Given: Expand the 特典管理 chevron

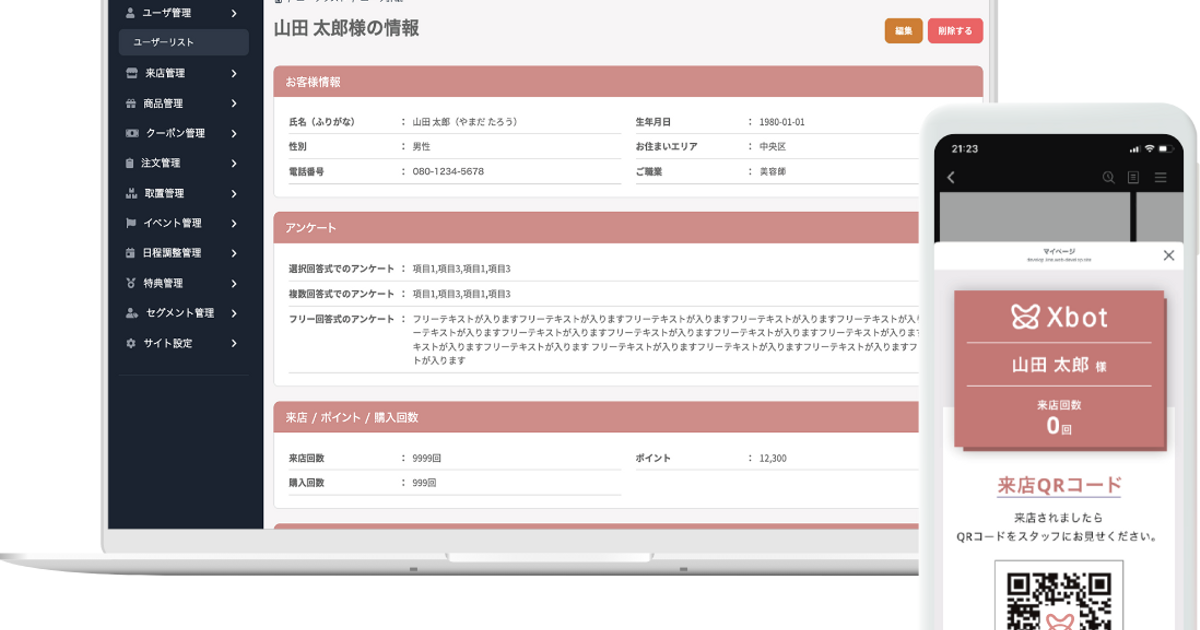Looking at the screenshot, I should click(233, 283).
